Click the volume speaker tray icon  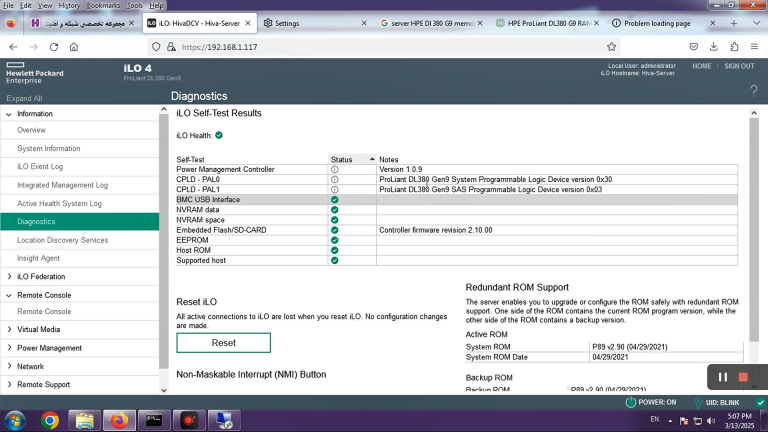711,421
